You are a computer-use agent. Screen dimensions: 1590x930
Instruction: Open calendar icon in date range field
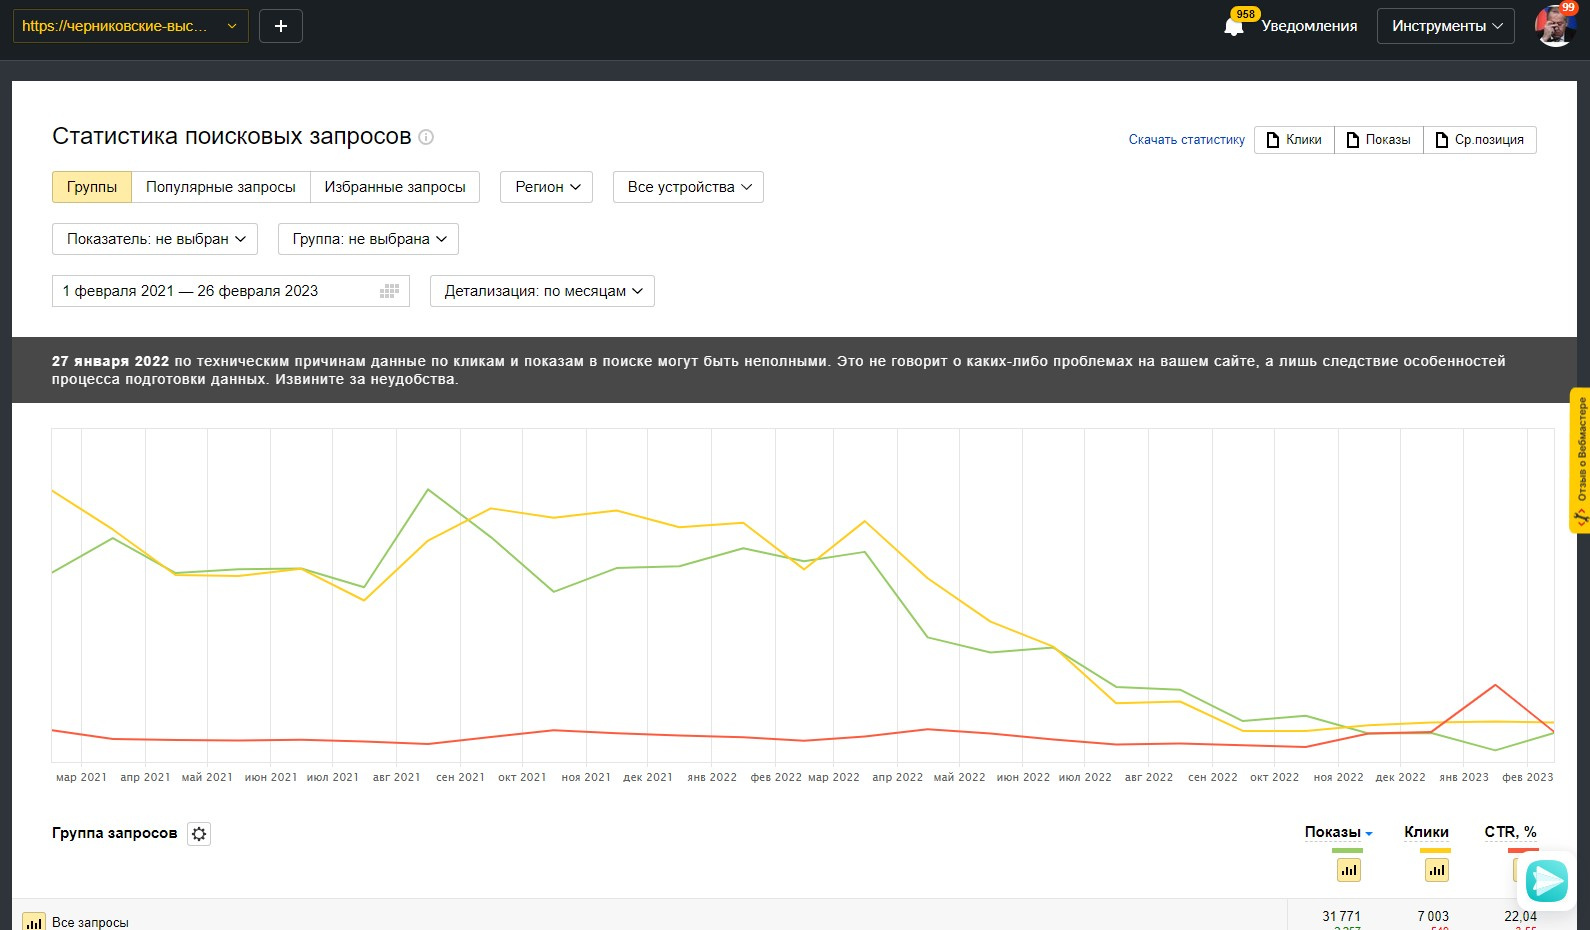pyautogui.click(x=389, y=291)
